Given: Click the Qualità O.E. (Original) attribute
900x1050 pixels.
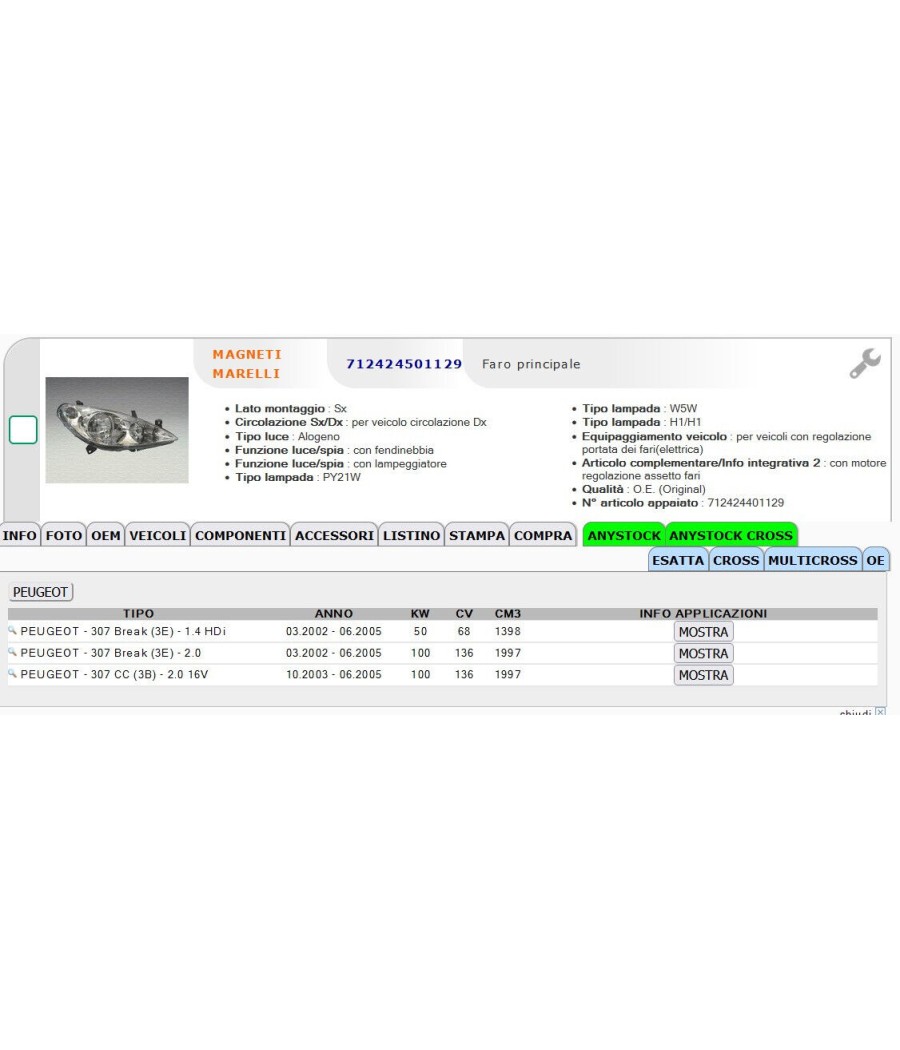Looking at the screenshot, I should pyautogui.click(x=643, y=489).
